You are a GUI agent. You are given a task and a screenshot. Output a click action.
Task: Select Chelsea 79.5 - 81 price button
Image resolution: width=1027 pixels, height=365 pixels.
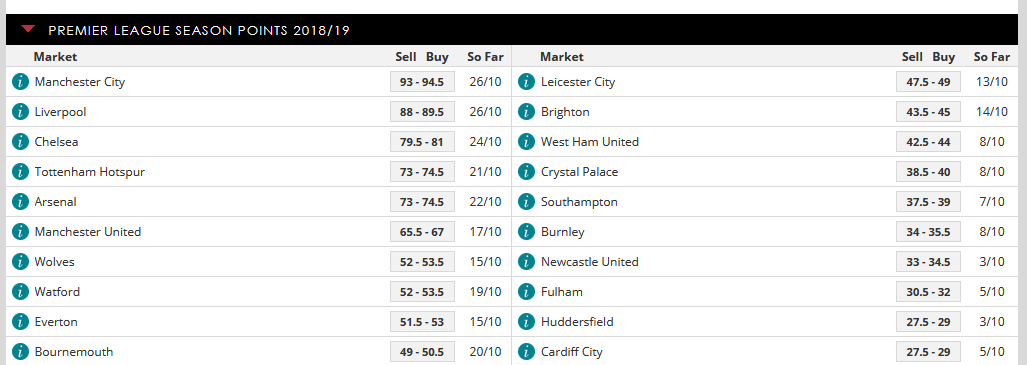click(x=422, y=142)
